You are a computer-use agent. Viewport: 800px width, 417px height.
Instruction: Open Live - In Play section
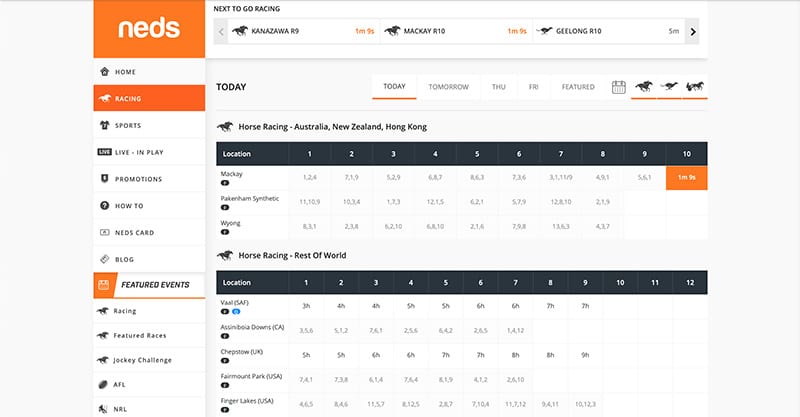coord(149,152)
